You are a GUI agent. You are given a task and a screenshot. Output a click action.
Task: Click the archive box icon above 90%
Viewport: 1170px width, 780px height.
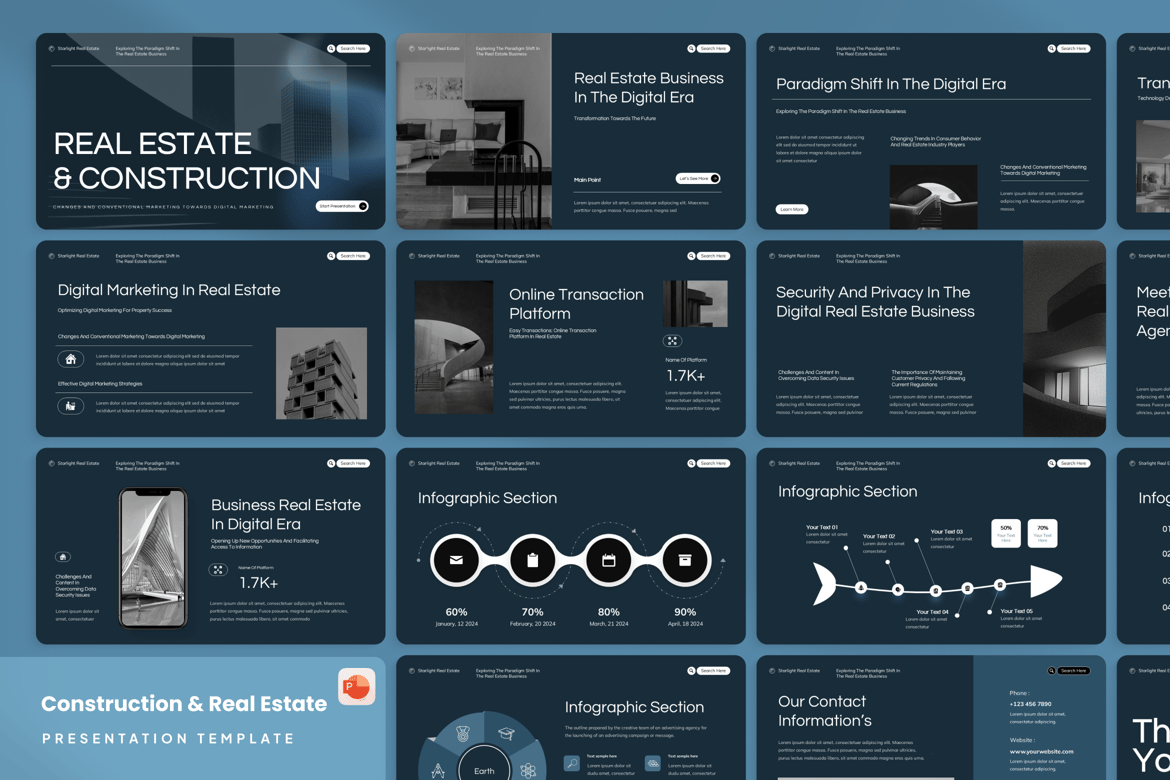tap(684, 560)
